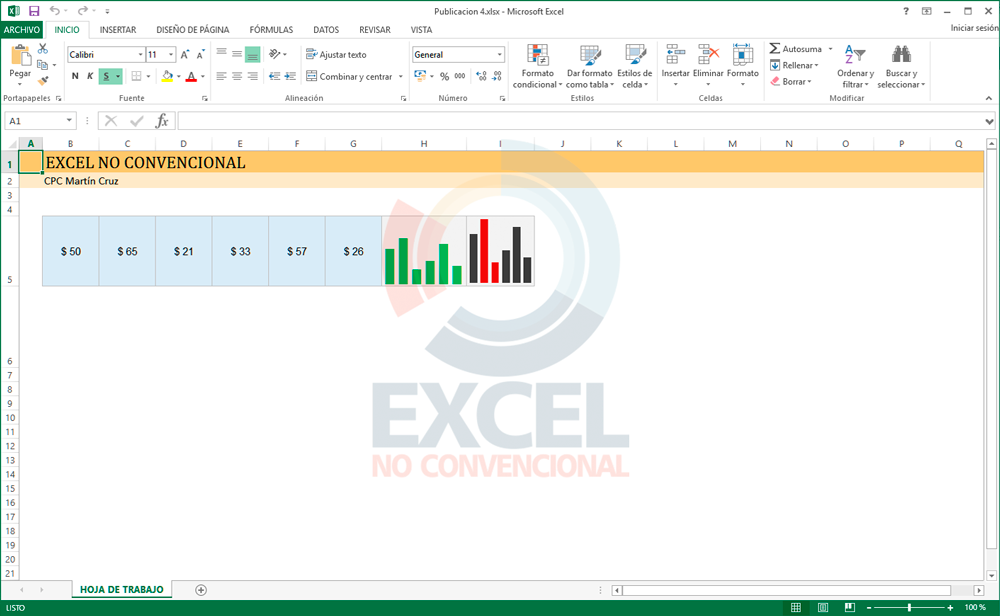Viewport: 1000px width, 616px height.
Task: Open Formato condicional in Estilos group
Action: [x=538, y=66]
